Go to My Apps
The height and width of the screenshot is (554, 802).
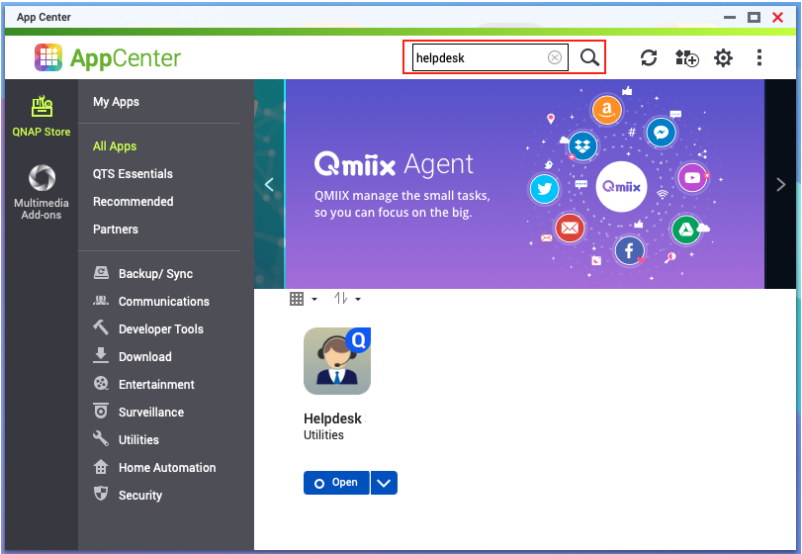point(116,102)
